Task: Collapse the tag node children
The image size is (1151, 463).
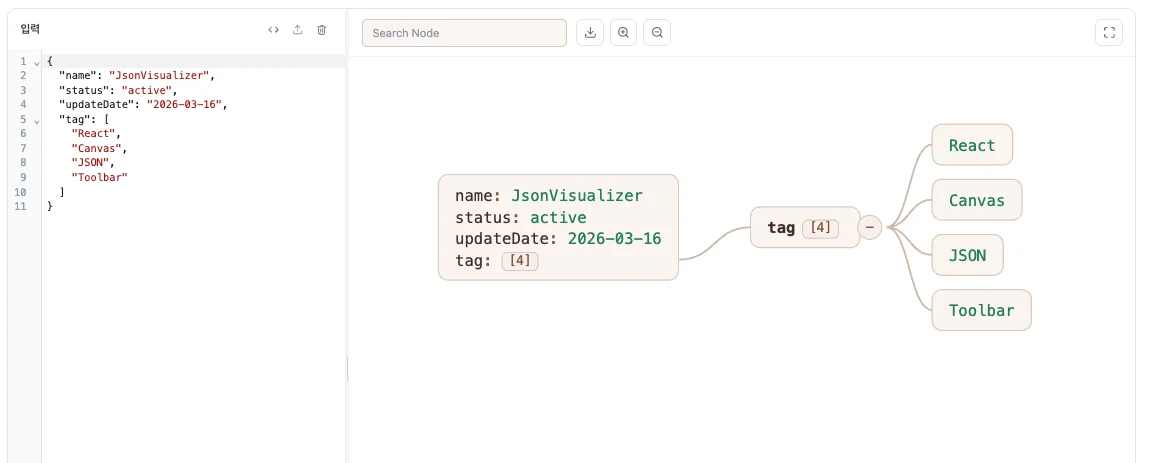Action: 870,227
